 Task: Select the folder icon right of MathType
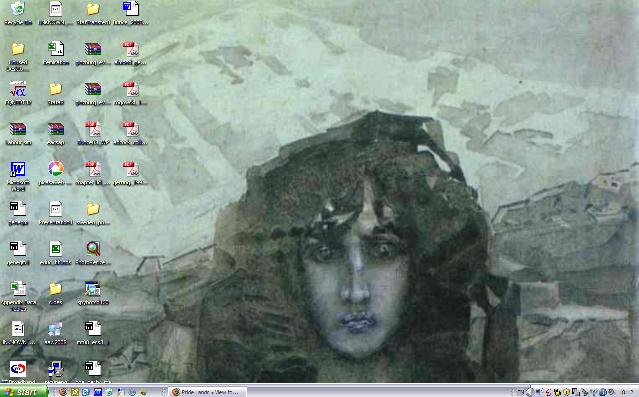point(55,89)
